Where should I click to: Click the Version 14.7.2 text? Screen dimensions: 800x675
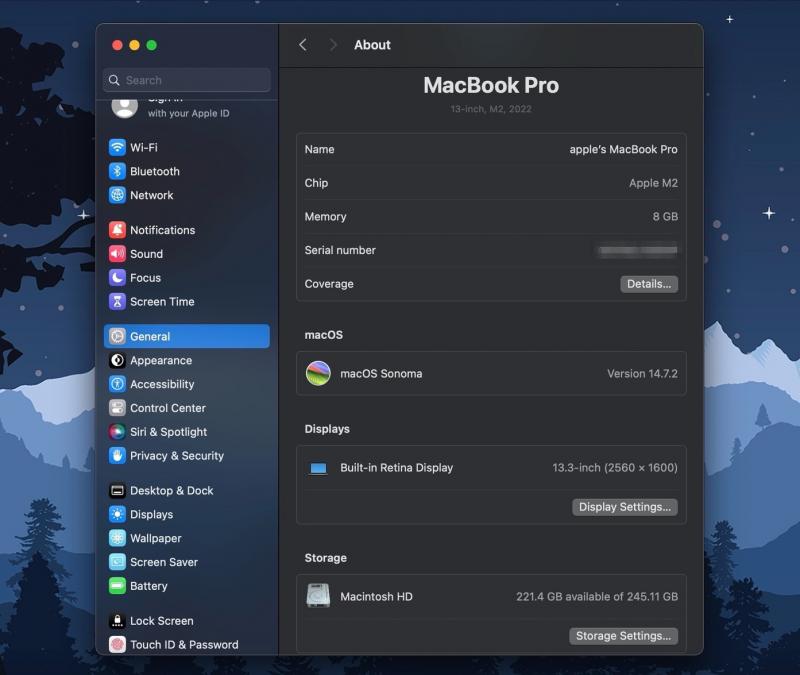click(x=642, y=373)
